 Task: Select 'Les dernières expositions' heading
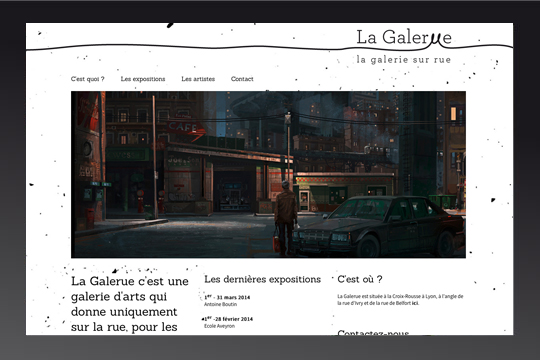coord(262,279)
